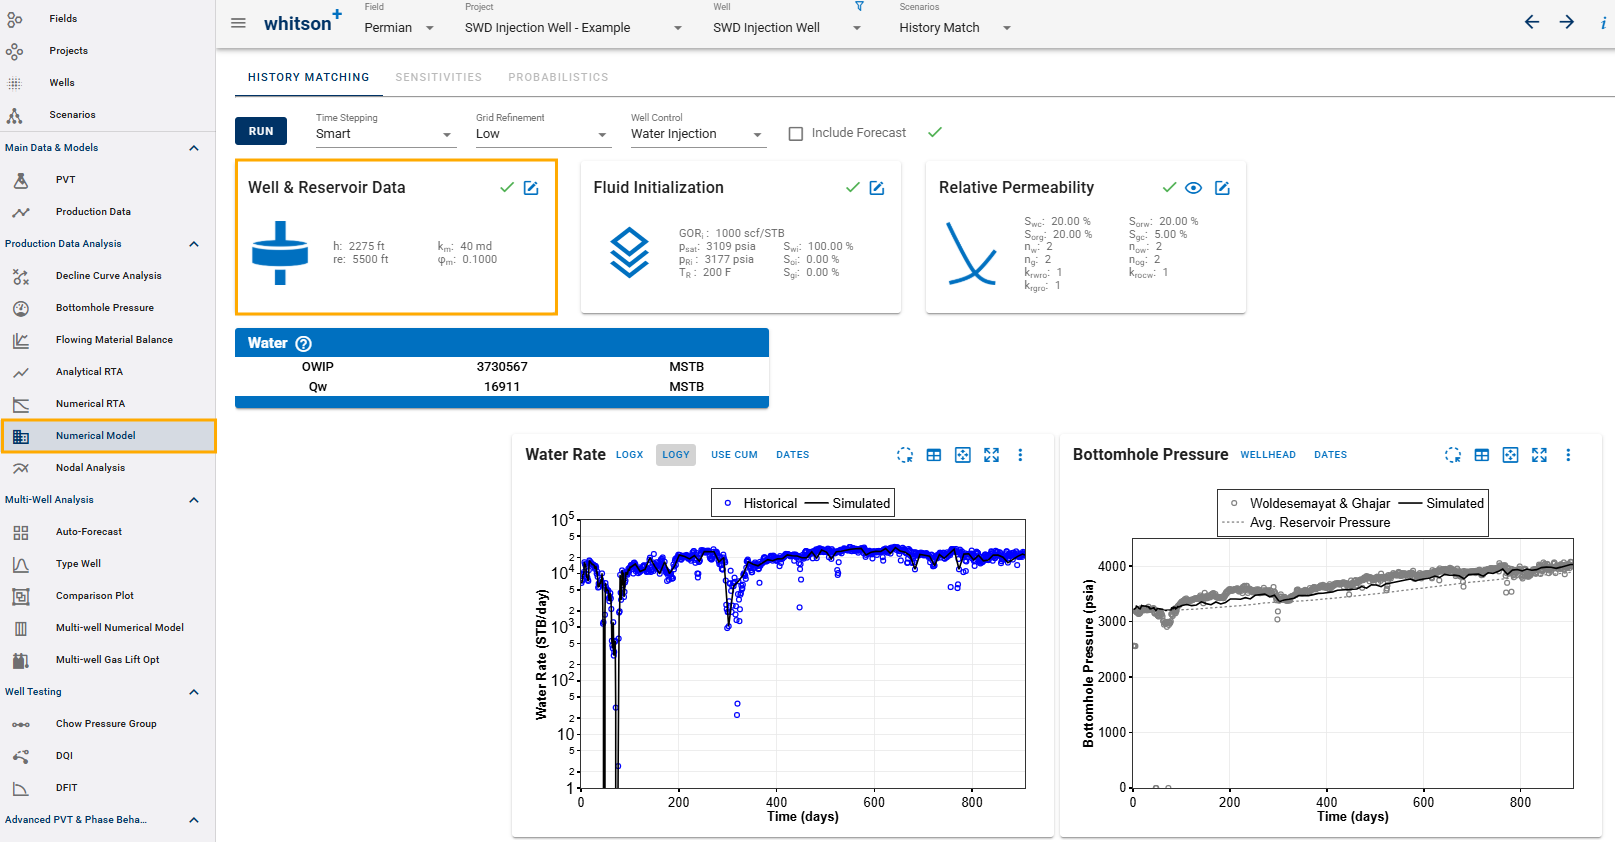Viewport: 1615px width, 842px height.
Task: Switch to the Sensitivities tab
Action: click(438, 77)
